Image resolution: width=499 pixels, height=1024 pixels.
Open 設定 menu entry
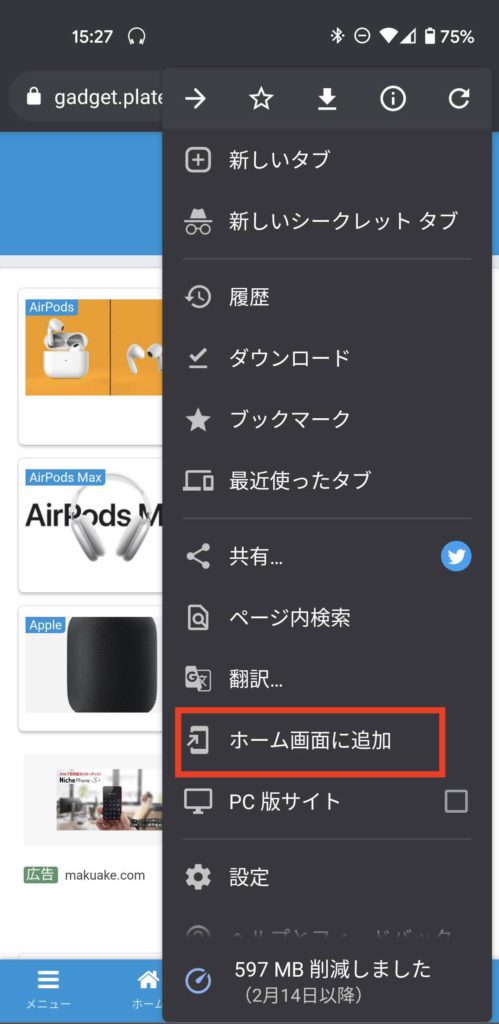(327, 876)
